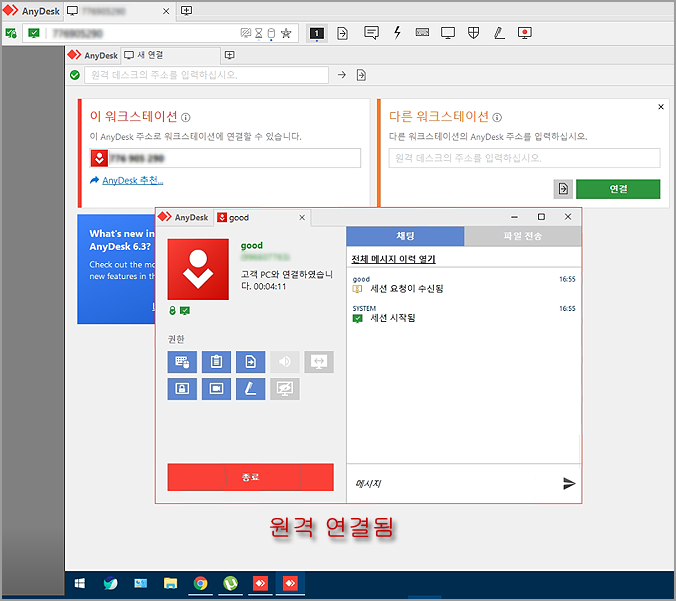Toggle lock desktop permission
This screenshot has height=601, width=676.
[x=182, y=389]
